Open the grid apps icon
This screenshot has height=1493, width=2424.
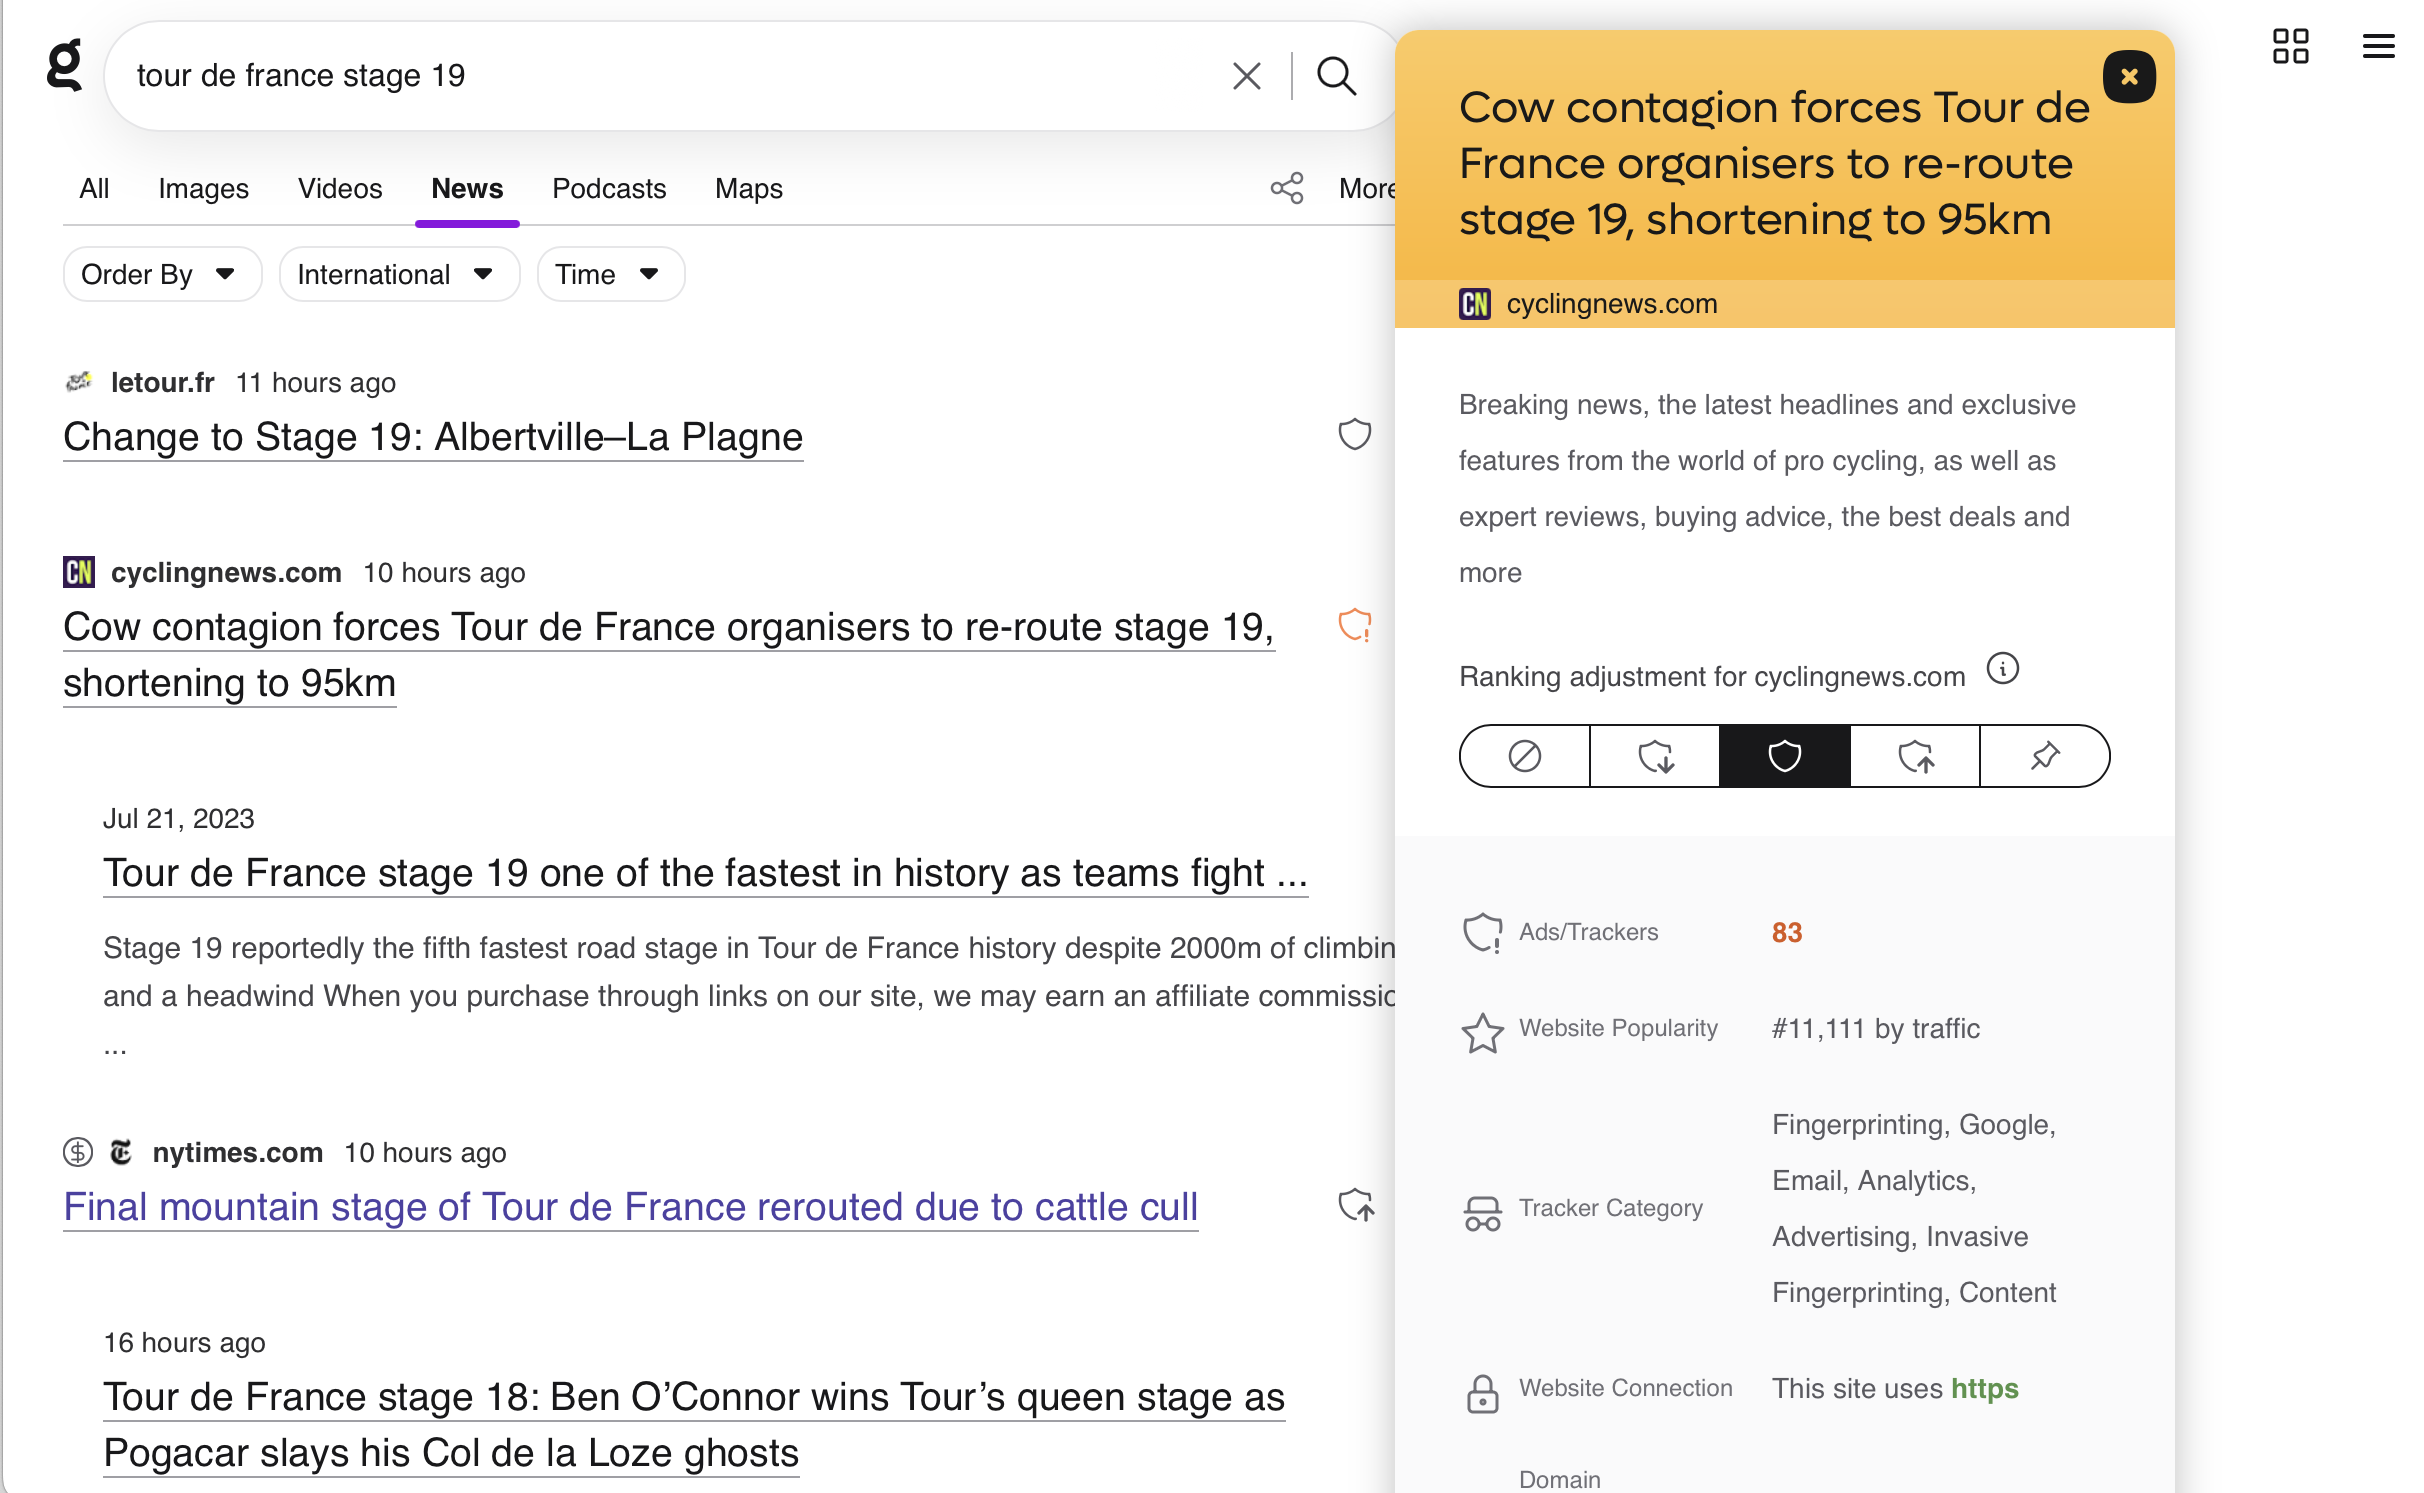[2290, 46]
